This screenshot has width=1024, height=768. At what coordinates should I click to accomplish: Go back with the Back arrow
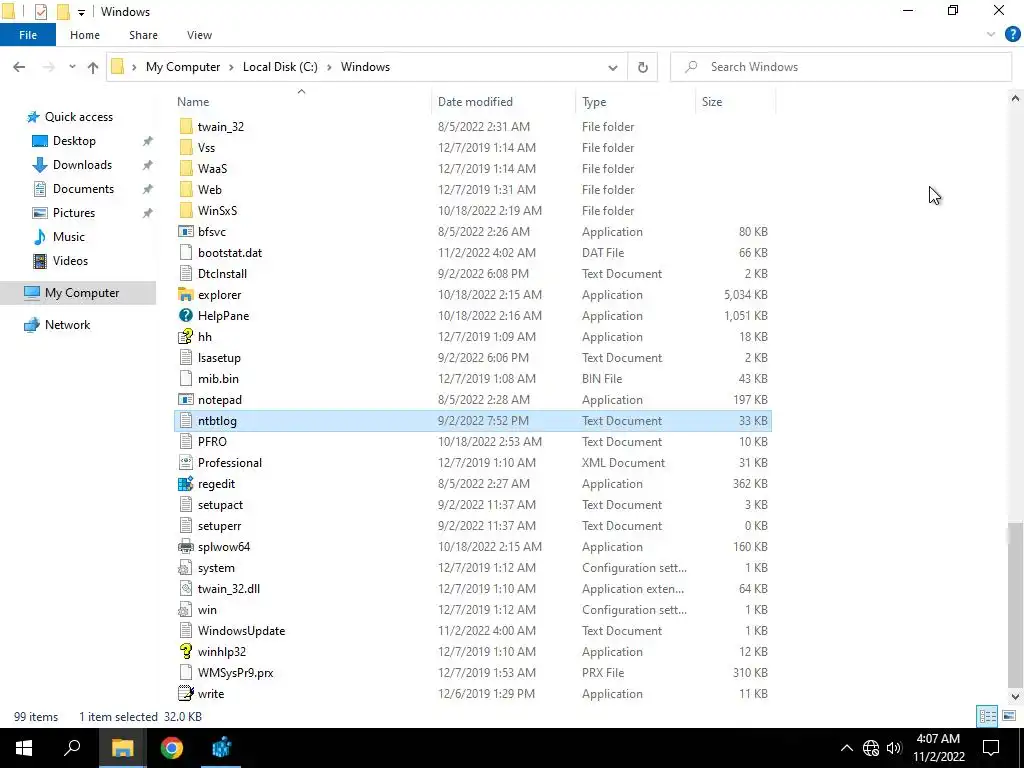pos(19,67)
